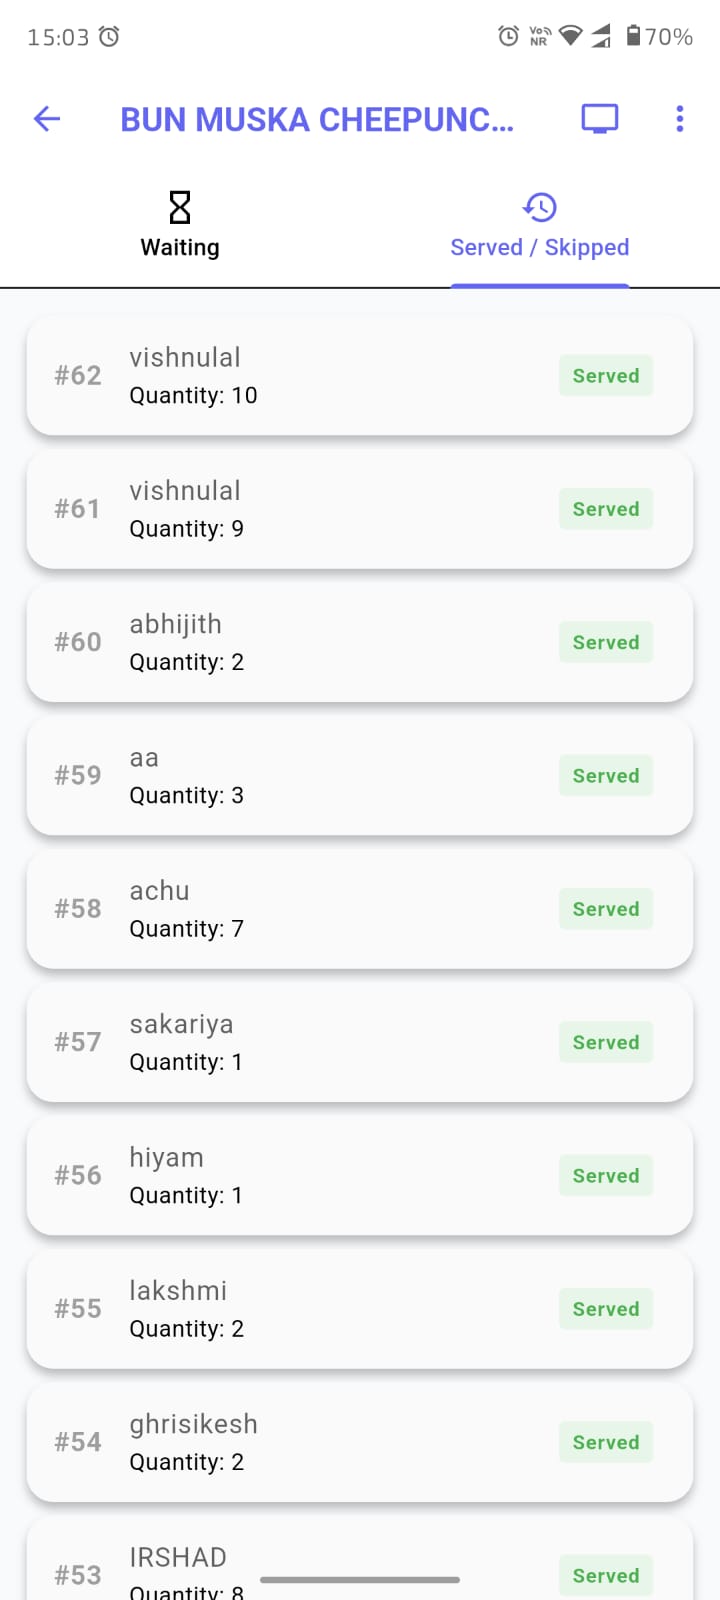Image resolution: width=720 pixels, height=1600 pixels.
Task: Tap Served status on token #59
Action: coord(605,776)
